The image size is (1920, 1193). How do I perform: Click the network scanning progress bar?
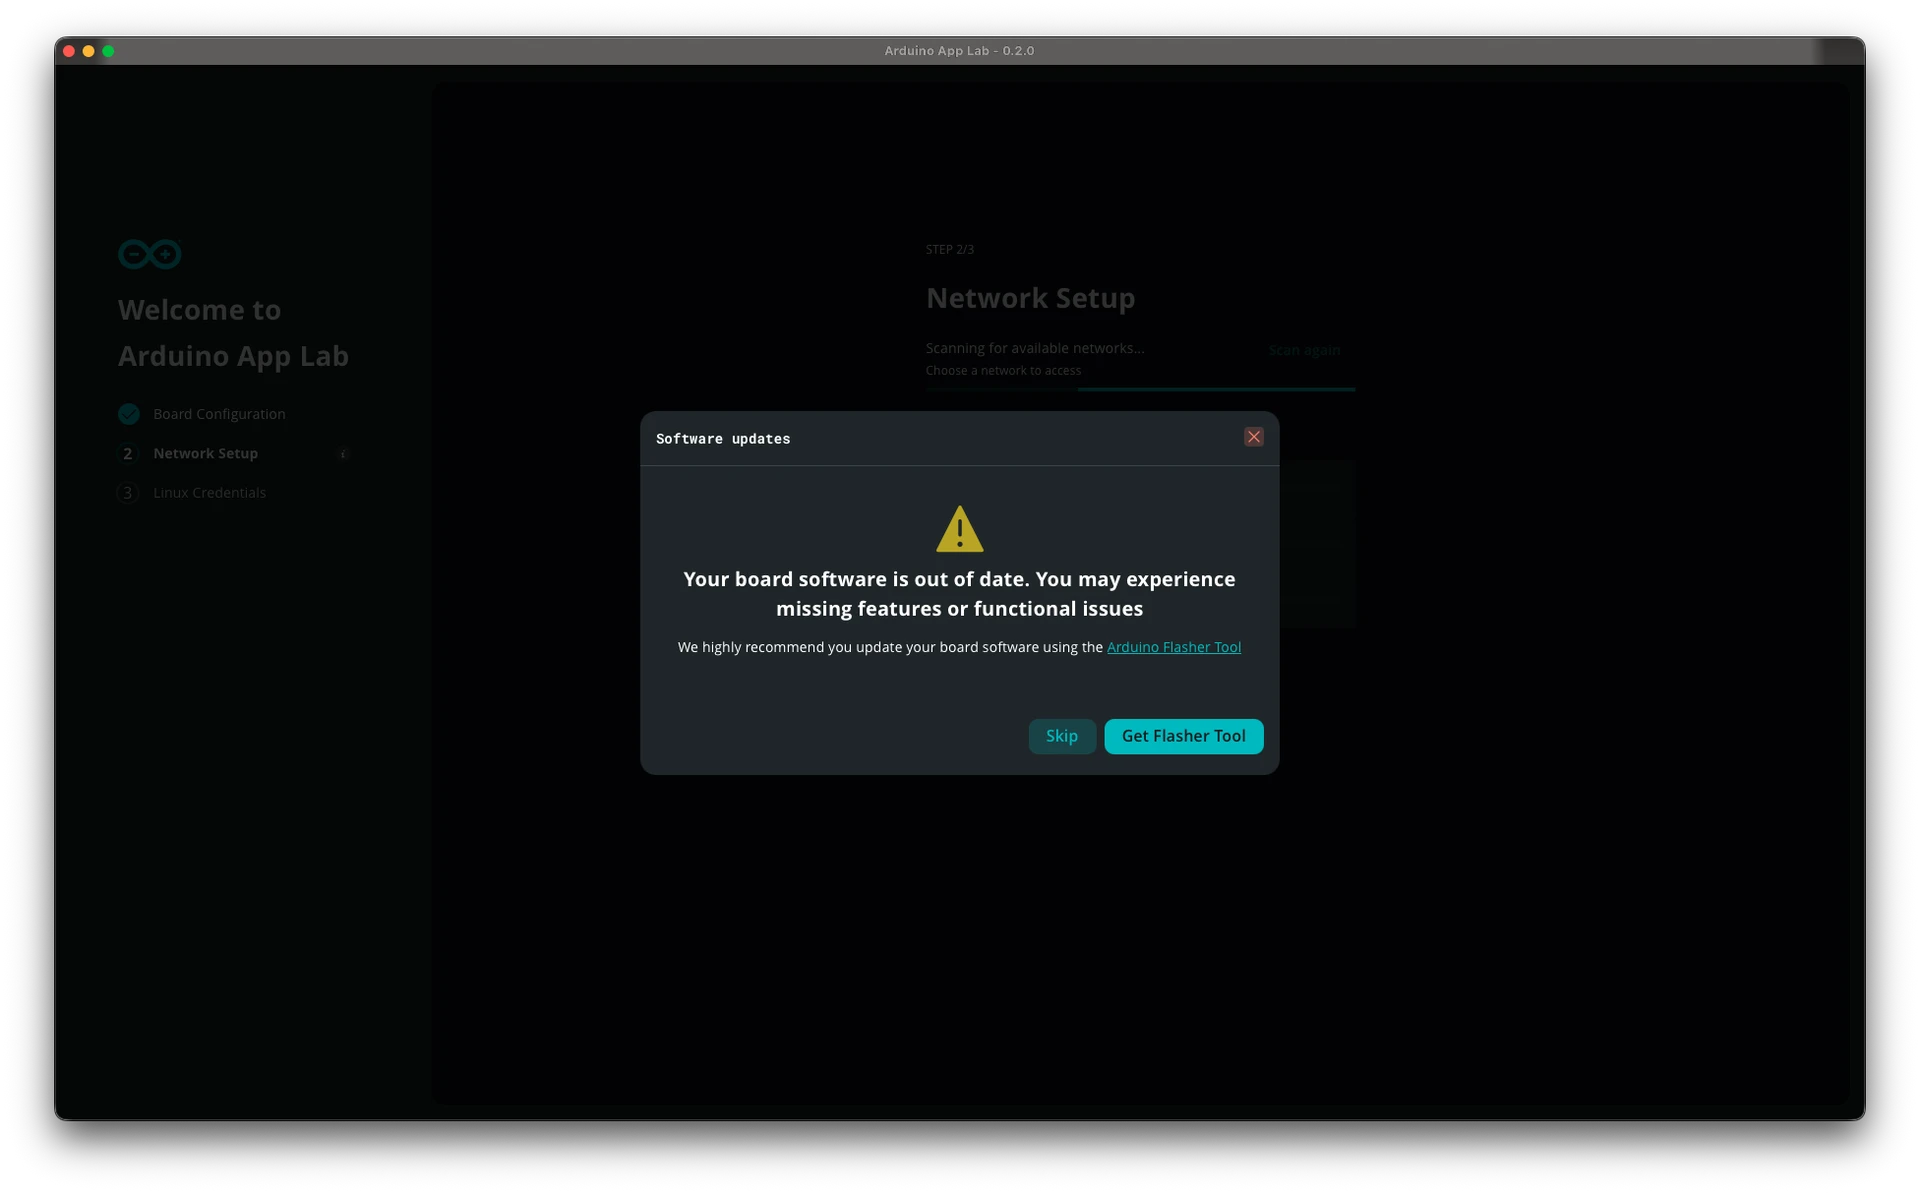pos(1140,389)
